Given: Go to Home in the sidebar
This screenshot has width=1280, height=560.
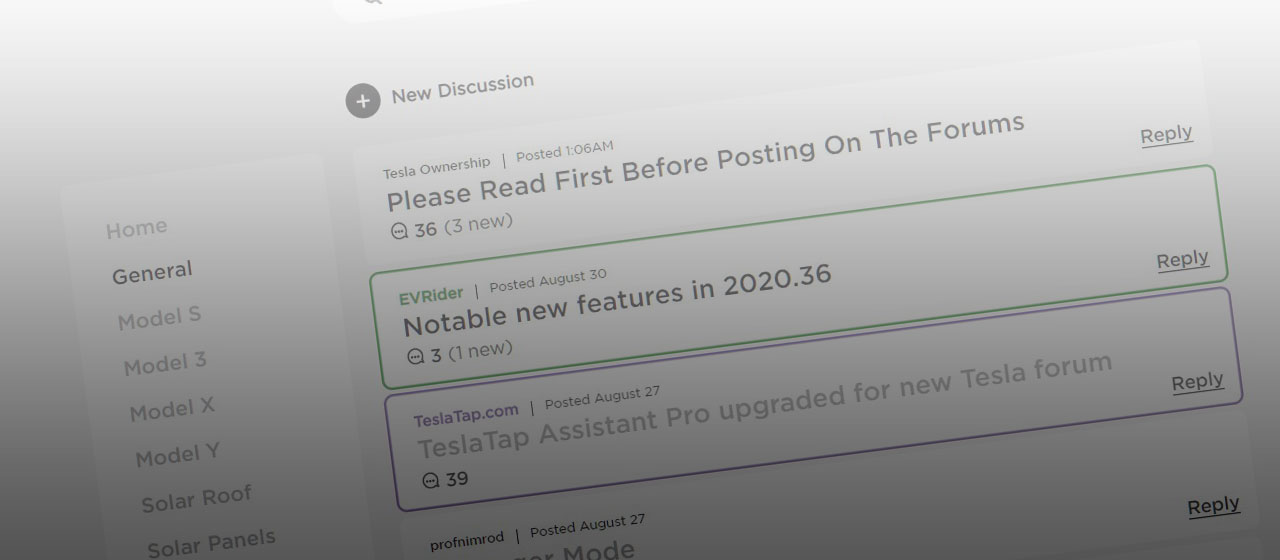Looking at the screenshot, I should [x=137, y=229].
